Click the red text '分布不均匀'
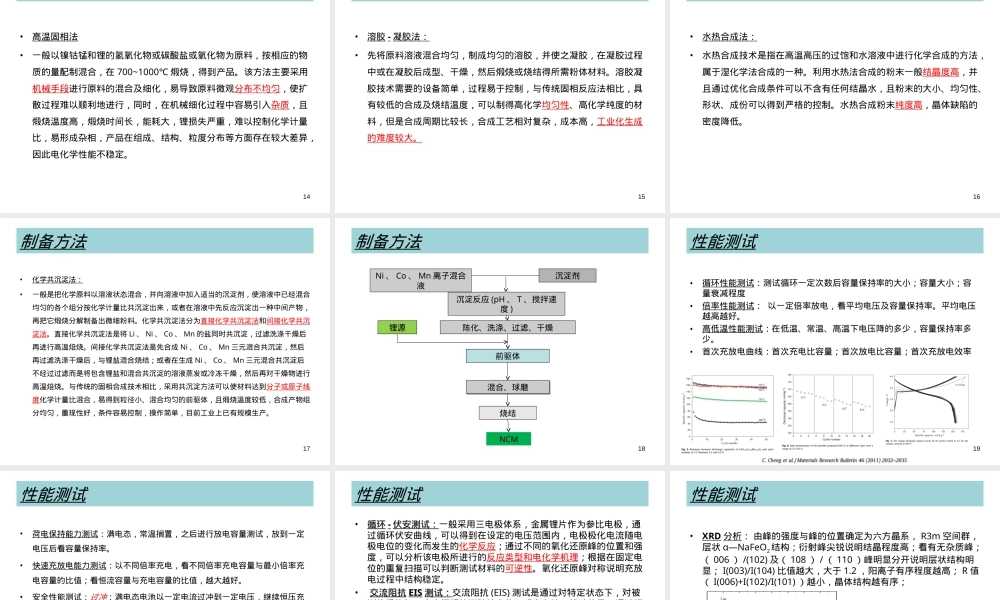This screenshot has height=600, width=1000. point(257,89)
